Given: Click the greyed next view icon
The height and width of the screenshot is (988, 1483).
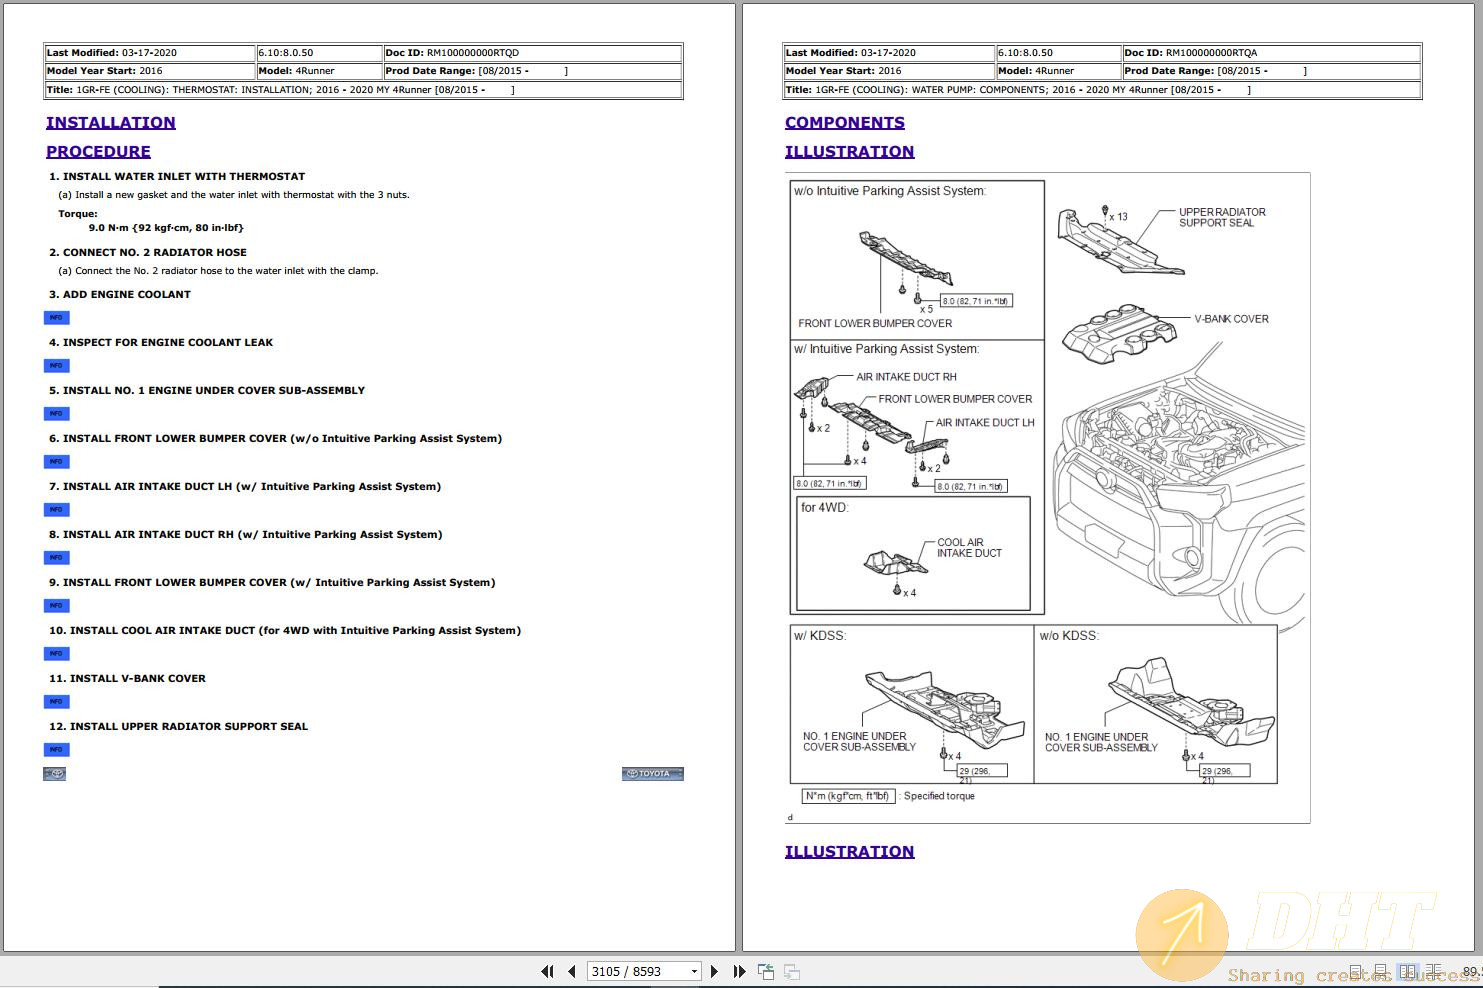Looking at the screenshot, I should click(791, 971).
